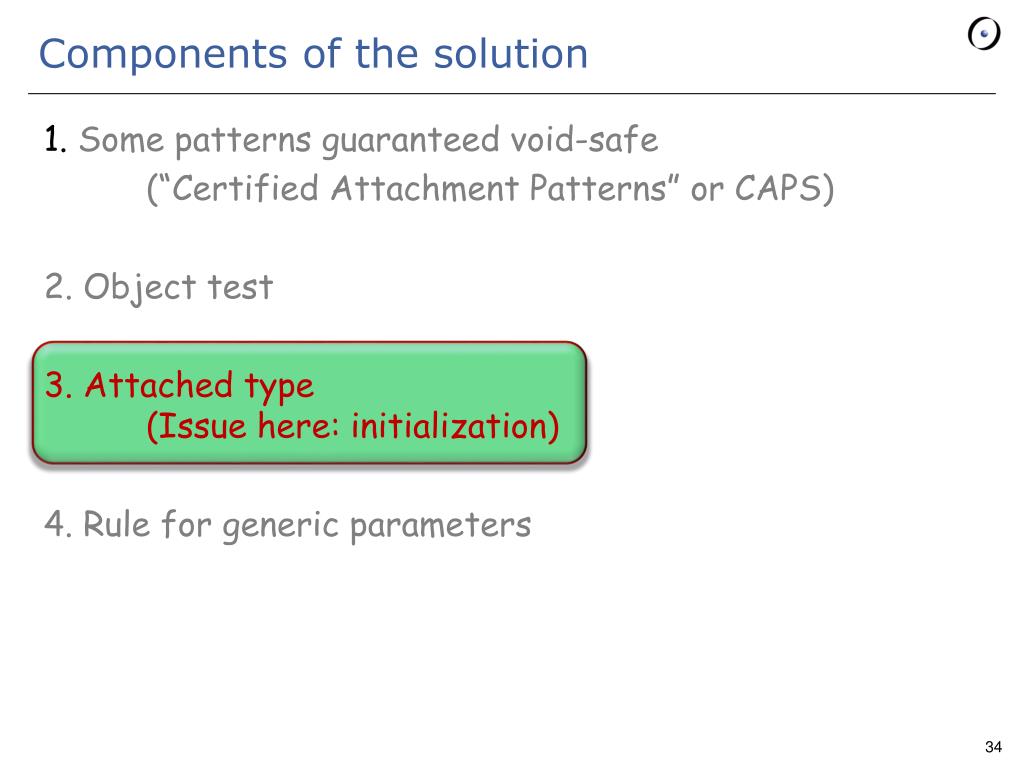Click the word 'Components' in the title
The height and width of the screenshot is (768, 1024).
[x=163, y=55]
